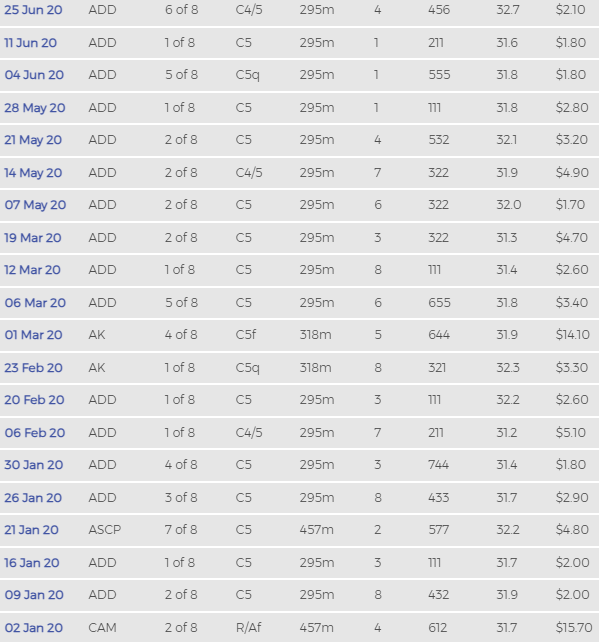Open the 11 Jun 20 race link
The height and width of the screenshot is (642, 599).
tap(30, 43)
